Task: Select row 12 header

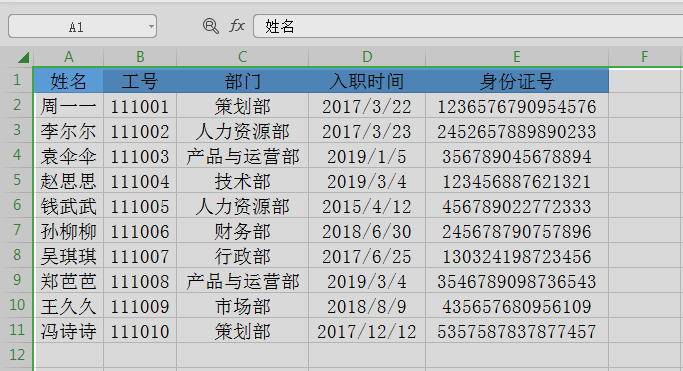Action: point(17,355)
